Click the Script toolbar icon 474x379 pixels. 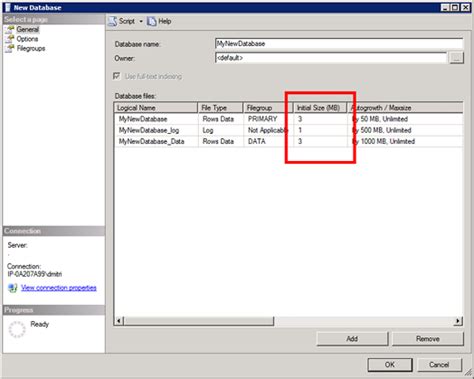click(x=112, y=21)
